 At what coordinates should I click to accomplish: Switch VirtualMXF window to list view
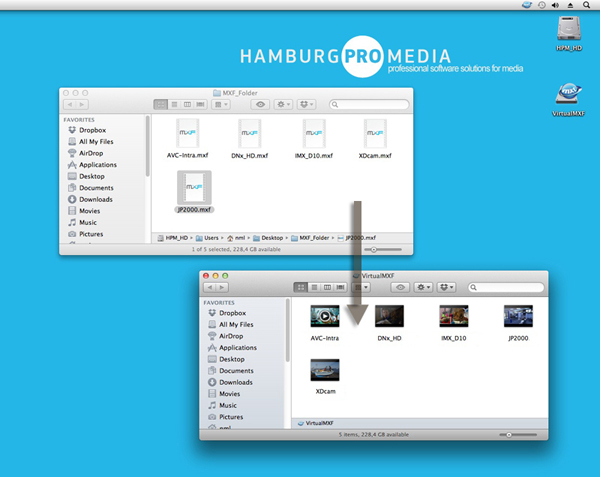314,287
